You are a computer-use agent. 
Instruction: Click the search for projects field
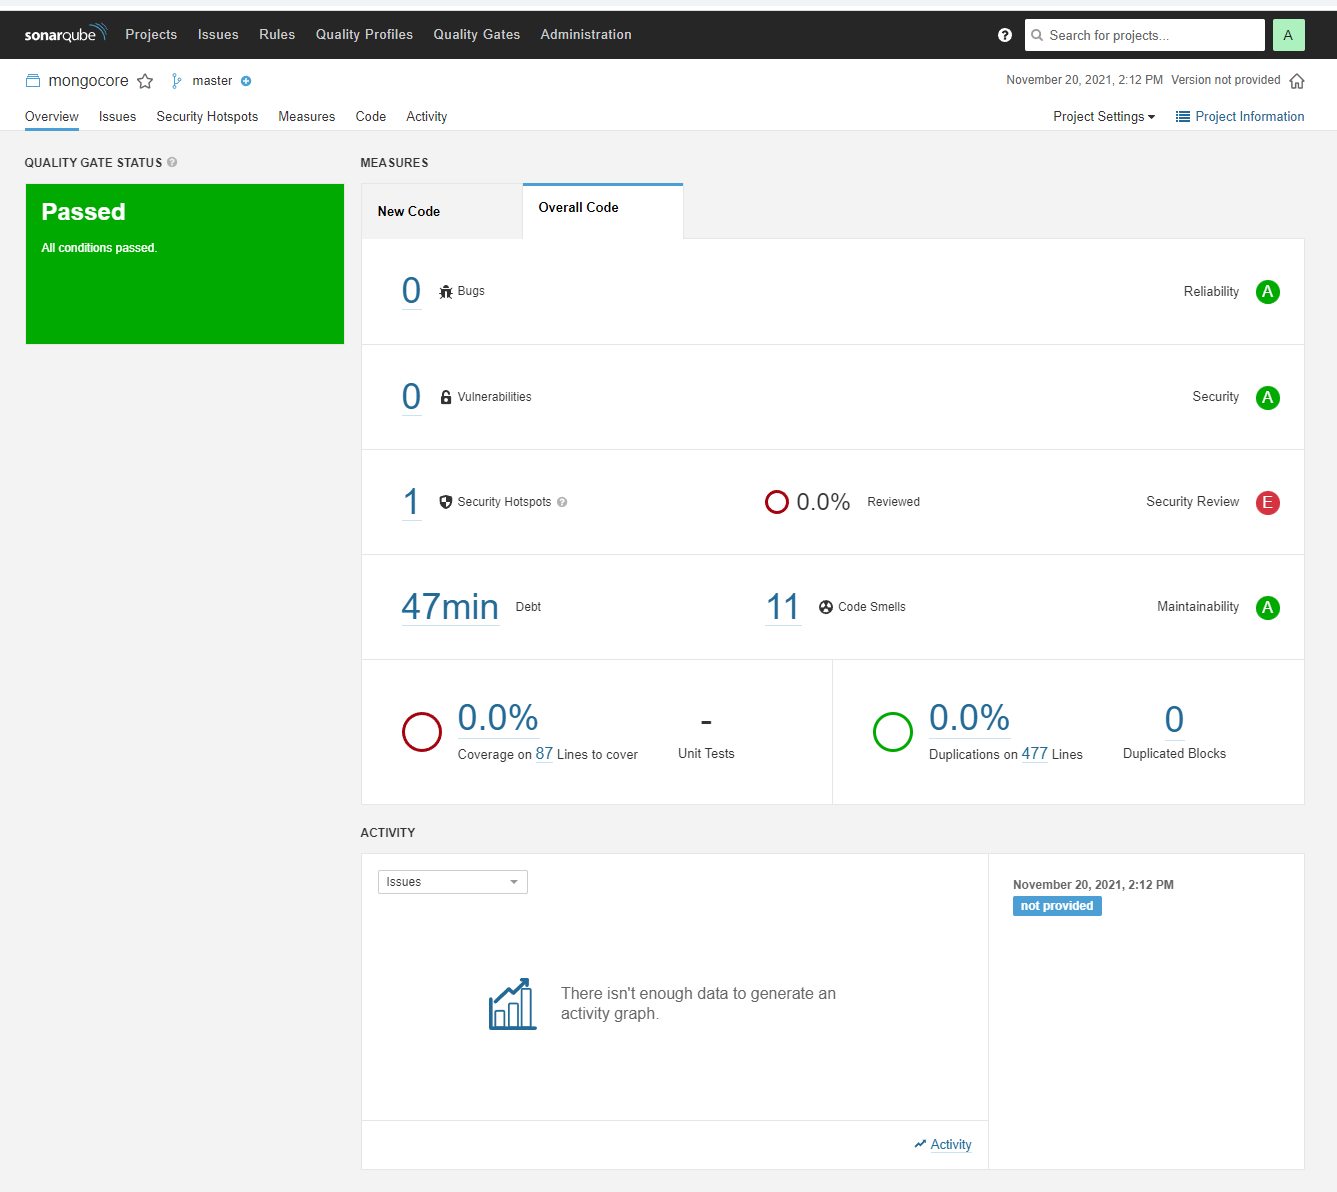tap(1144, 34)
